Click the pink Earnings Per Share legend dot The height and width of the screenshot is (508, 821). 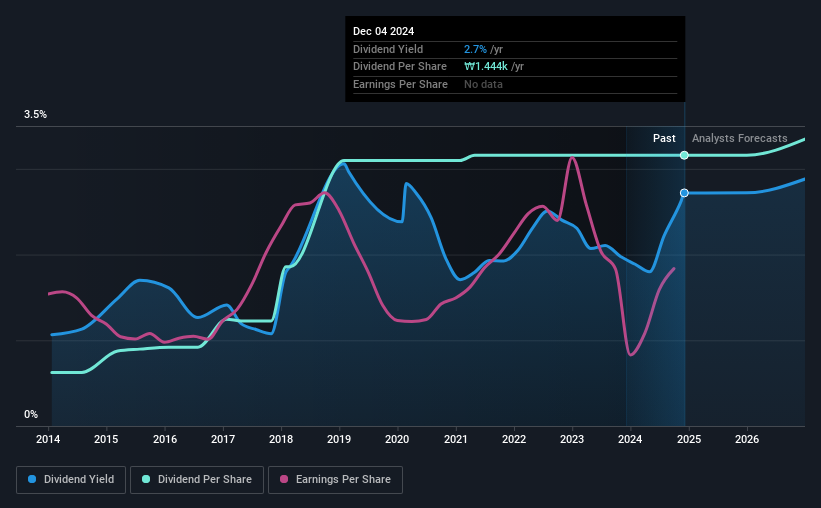[x=284, y=479]
